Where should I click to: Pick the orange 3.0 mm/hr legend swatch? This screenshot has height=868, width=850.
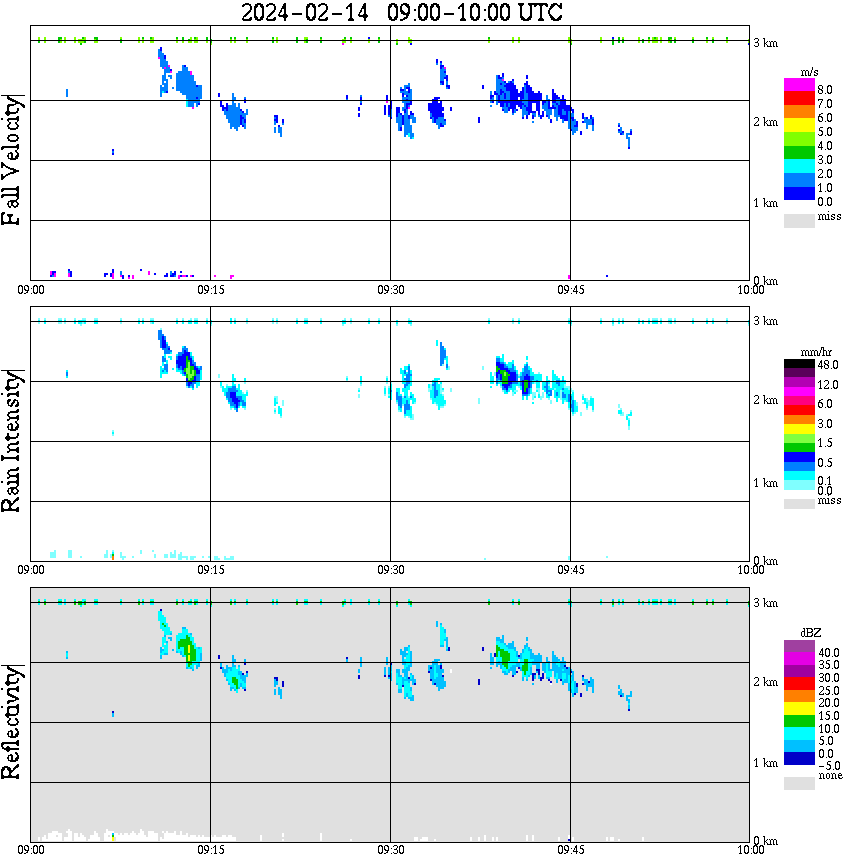coord(799,422)
